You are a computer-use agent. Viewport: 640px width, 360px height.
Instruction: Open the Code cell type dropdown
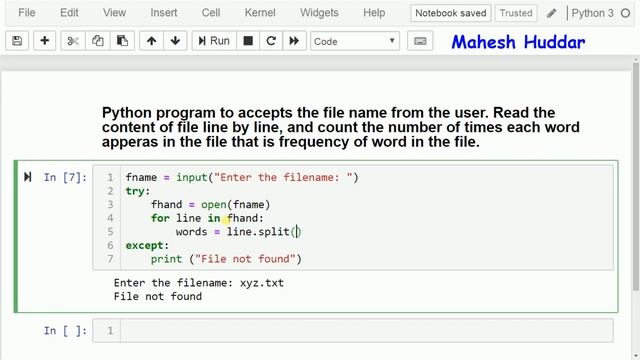pos(355,41)
